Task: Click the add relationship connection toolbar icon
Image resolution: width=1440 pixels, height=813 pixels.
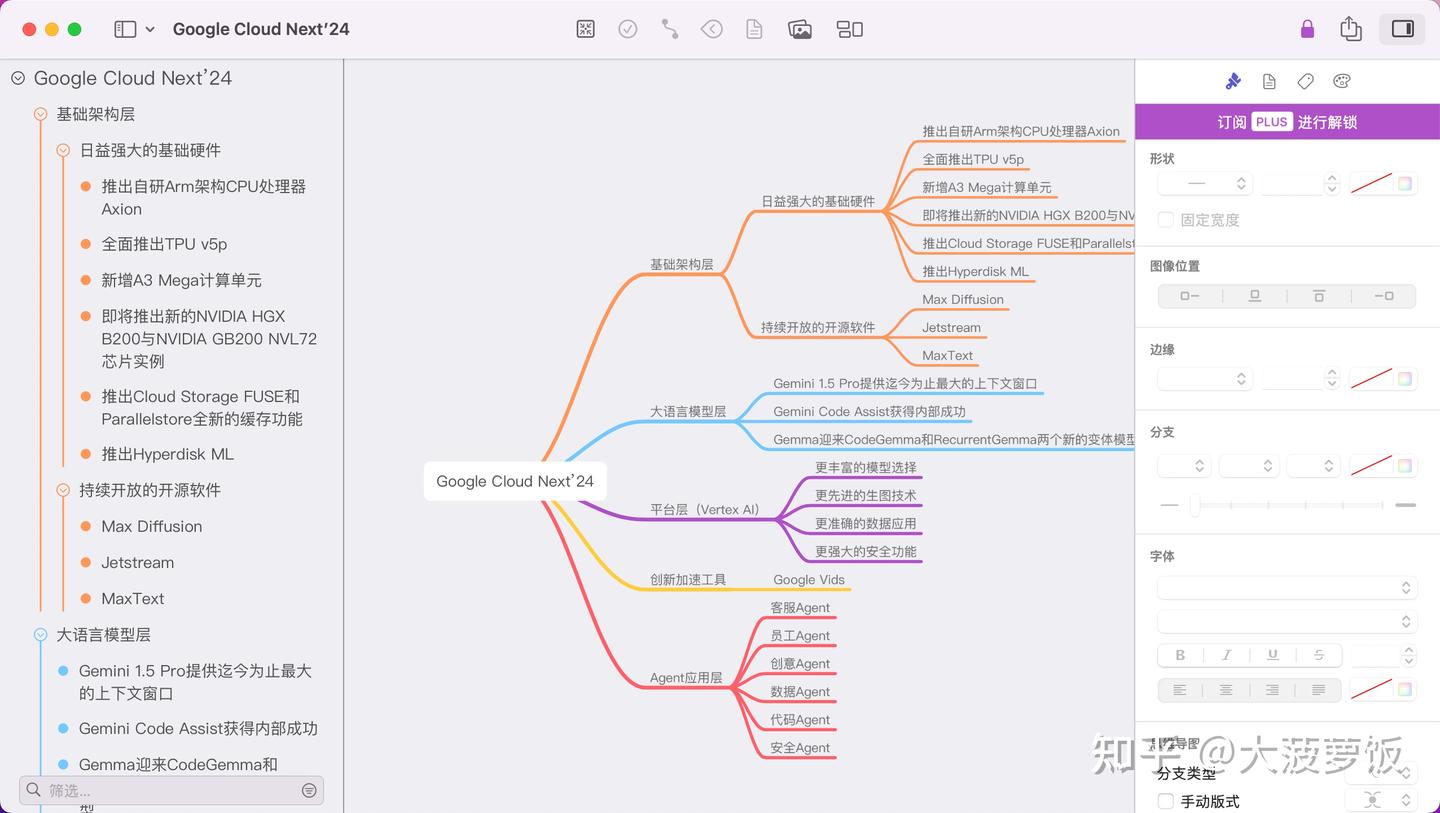Action: 669,29
